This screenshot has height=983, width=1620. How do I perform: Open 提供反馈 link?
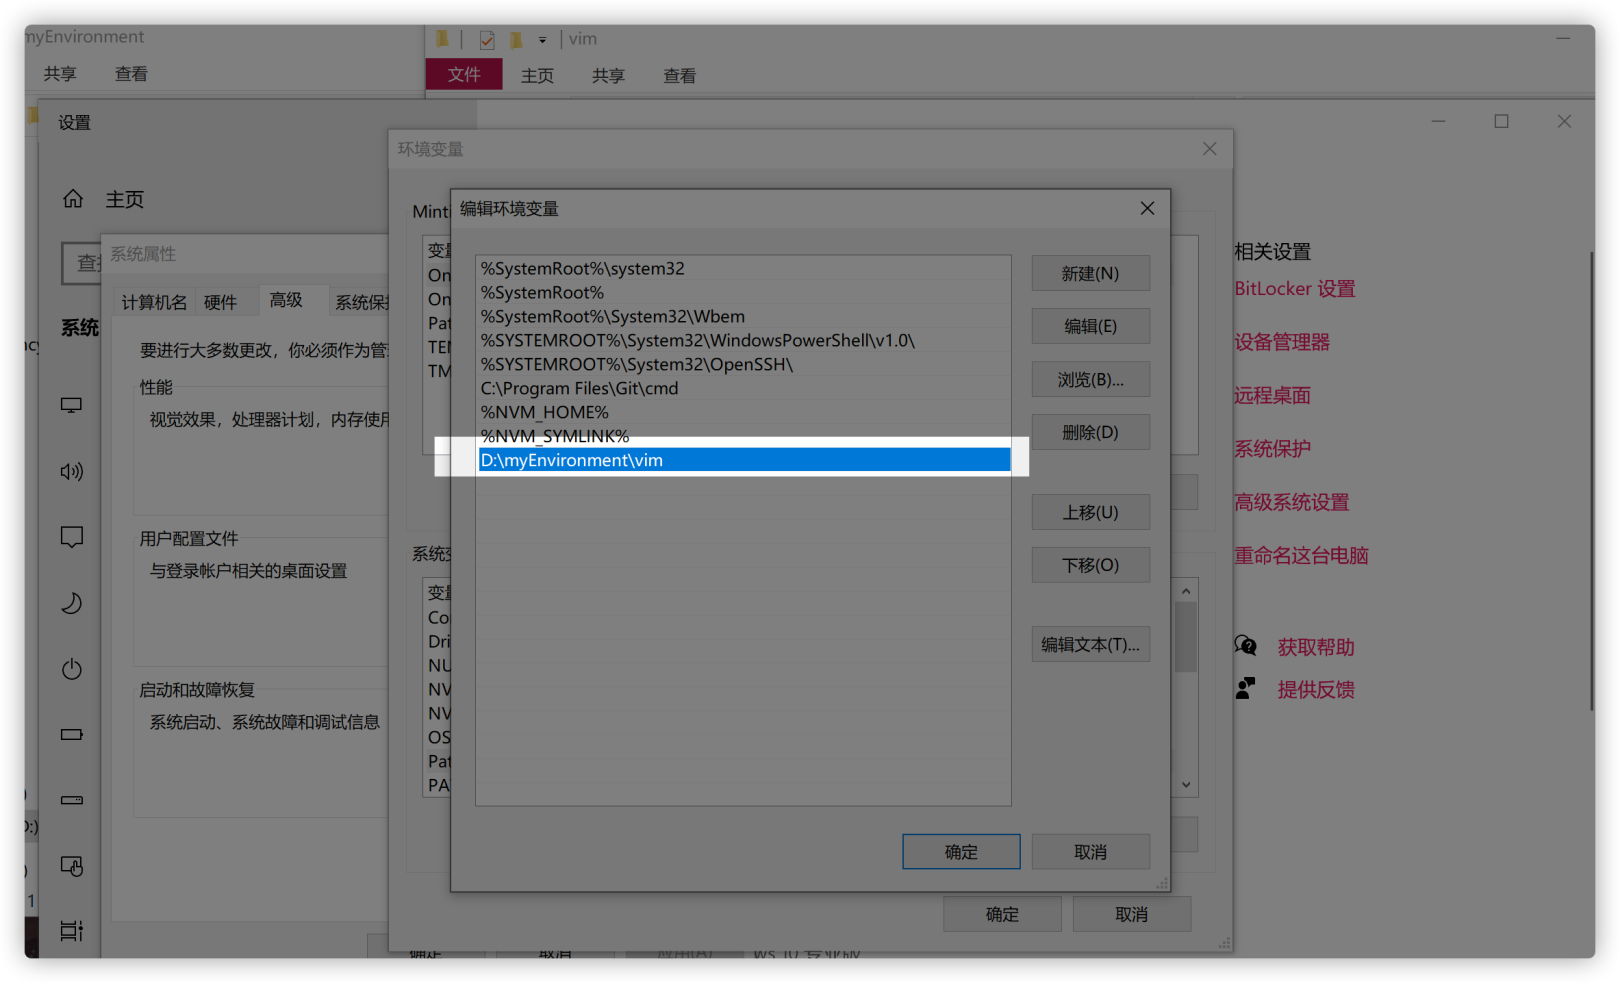point(1316,689)
